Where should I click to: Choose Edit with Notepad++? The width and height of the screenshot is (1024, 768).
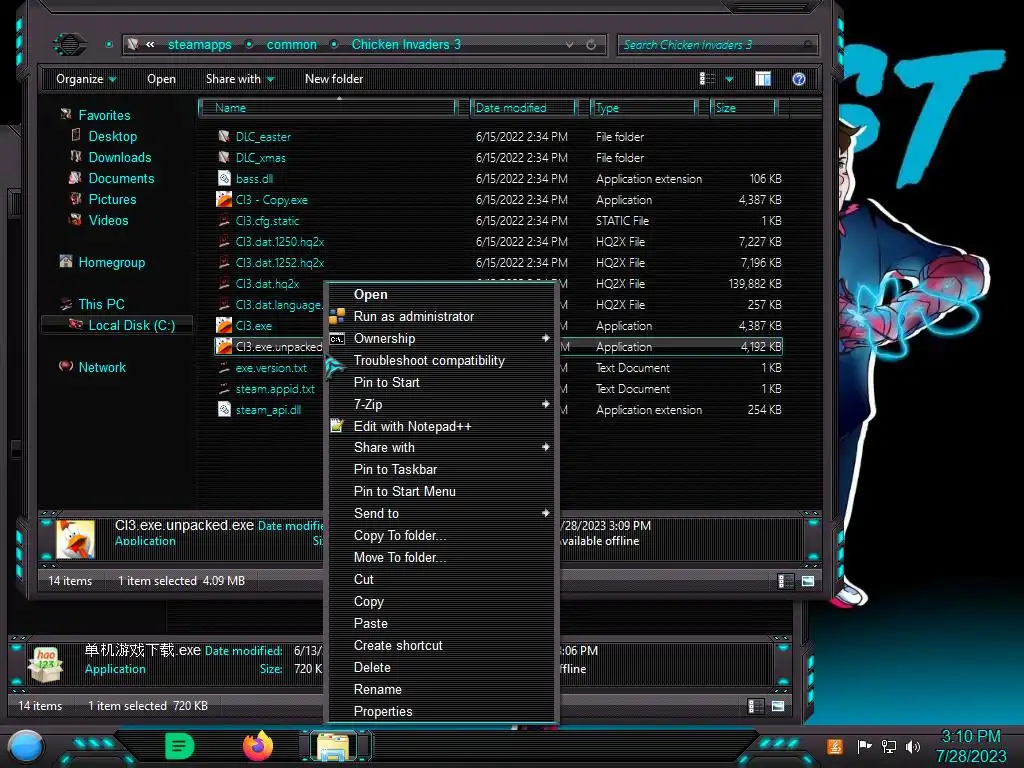pyautogui.click(x=441, y=426)
